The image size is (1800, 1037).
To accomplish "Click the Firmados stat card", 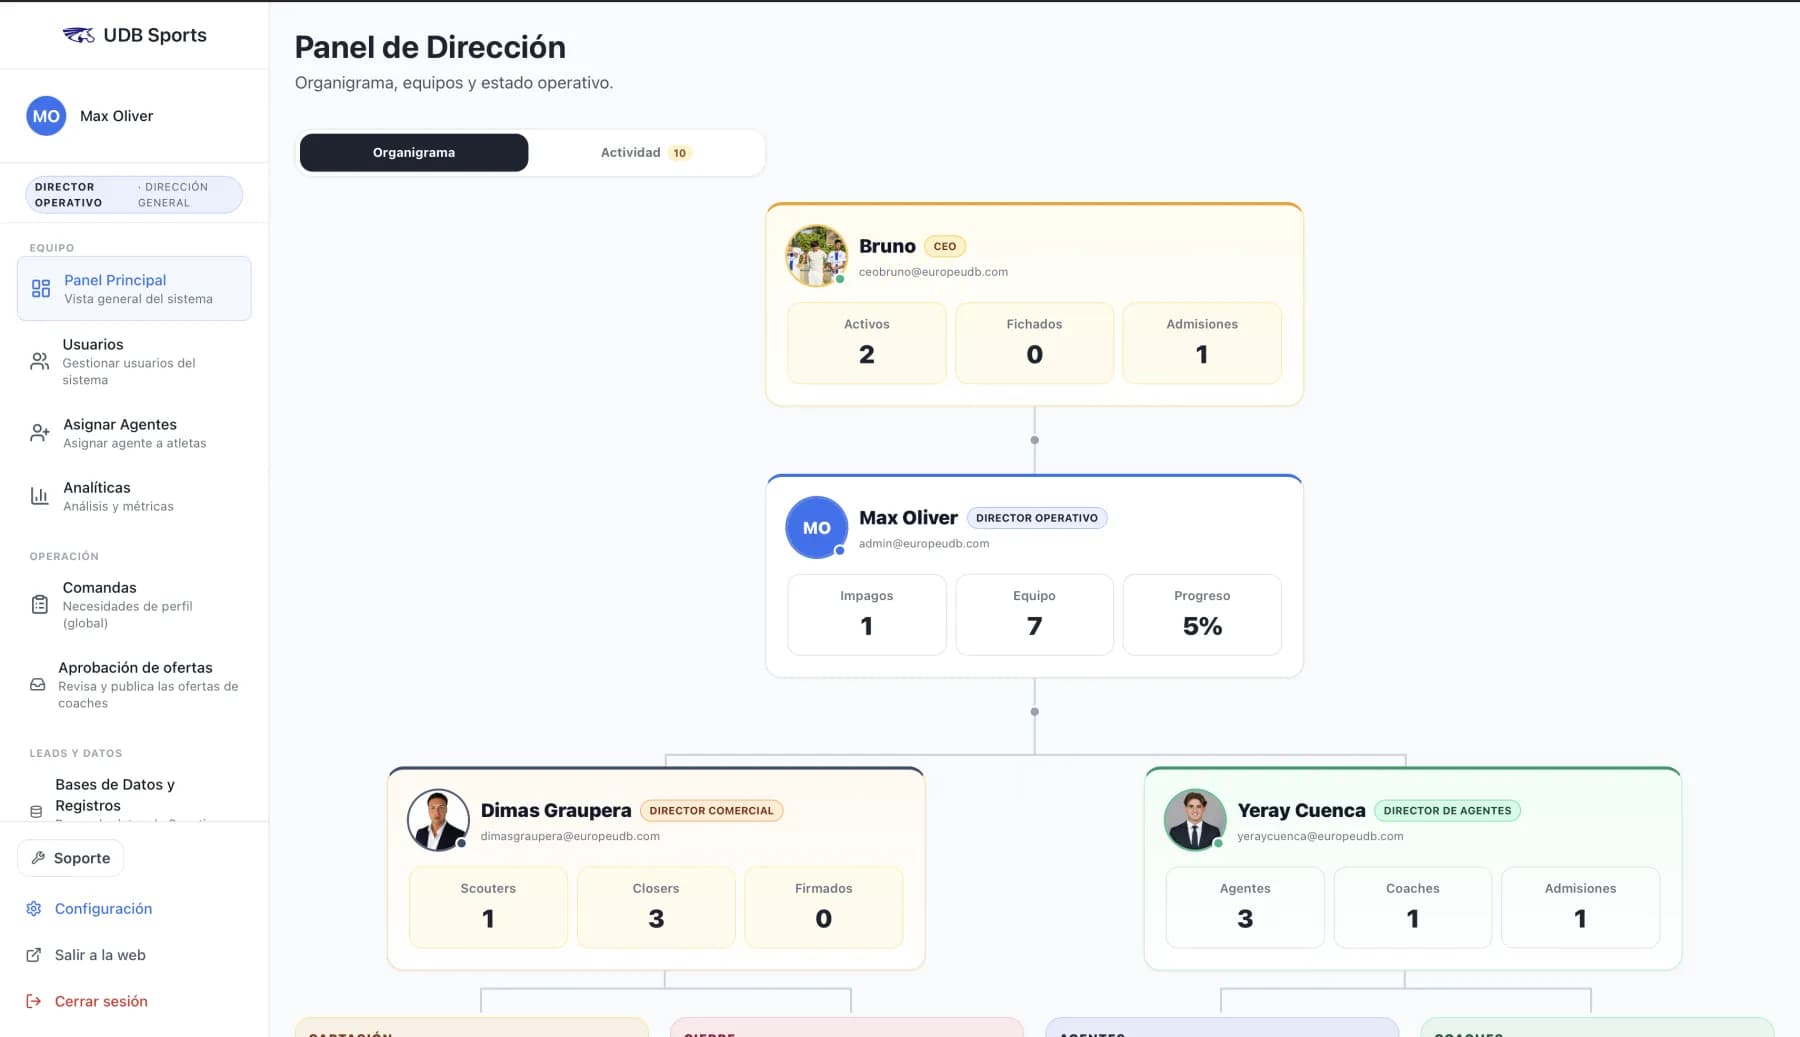I will pyautogui.click(x=824, y=907).
